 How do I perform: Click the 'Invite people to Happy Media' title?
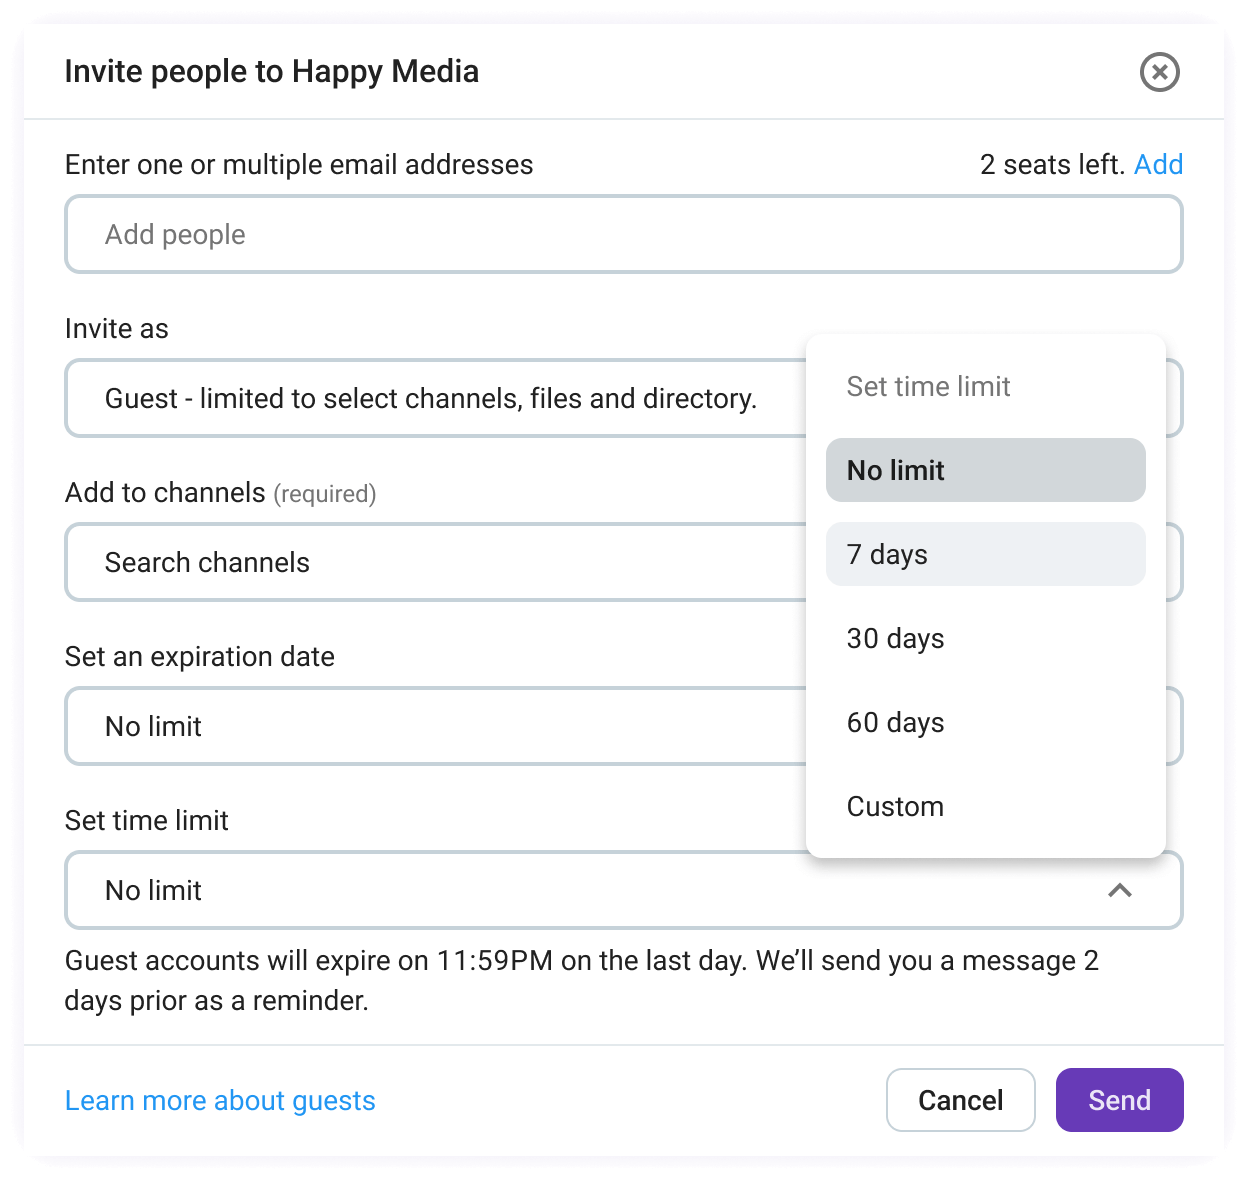point(272,71)
